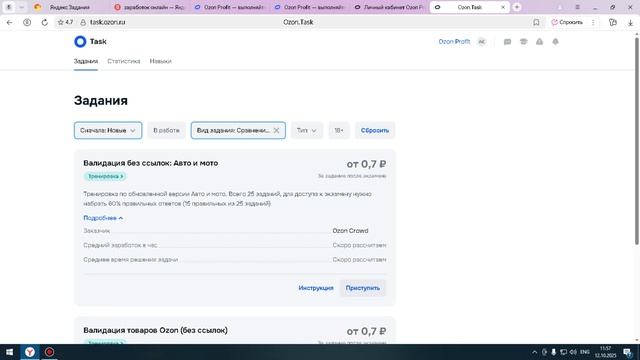
Task: Switch the ENG input language indicator
Action: point(584,352)
